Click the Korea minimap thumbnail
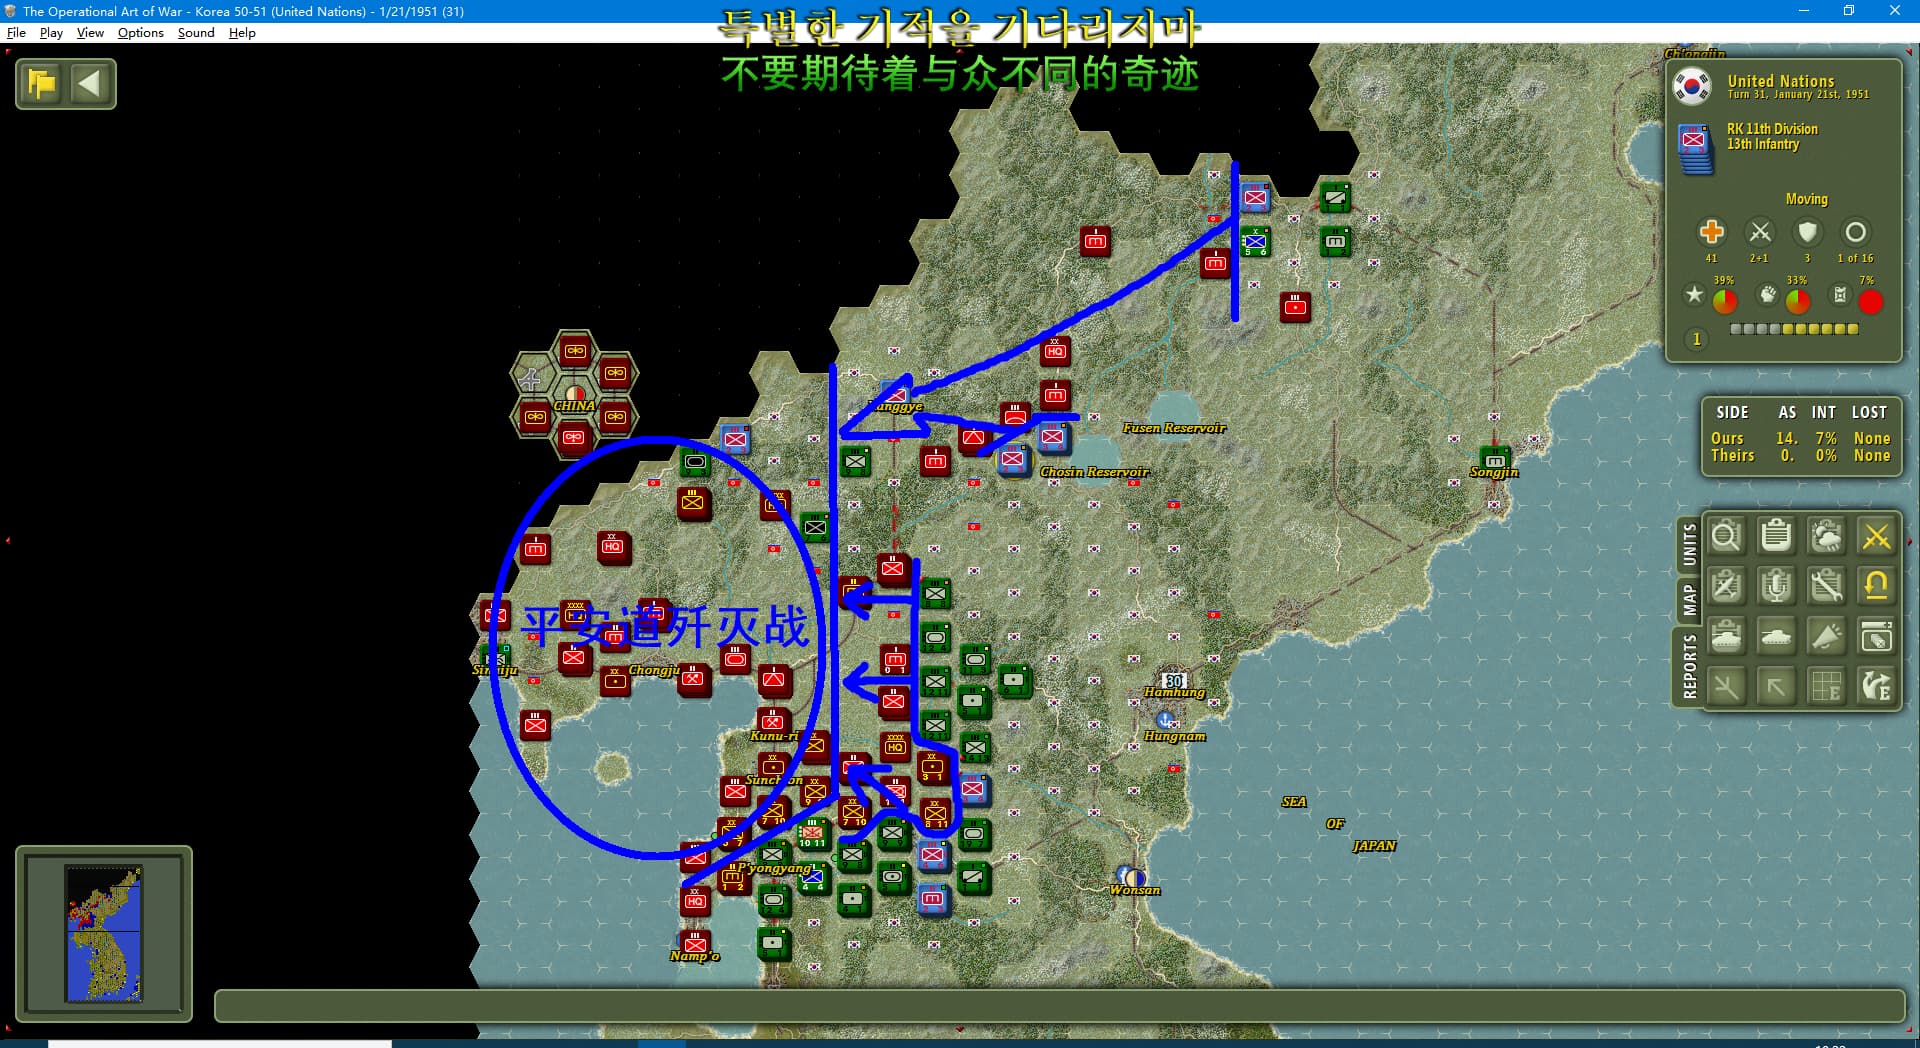Screen dimensions: 1920x1048 [104, 934]
